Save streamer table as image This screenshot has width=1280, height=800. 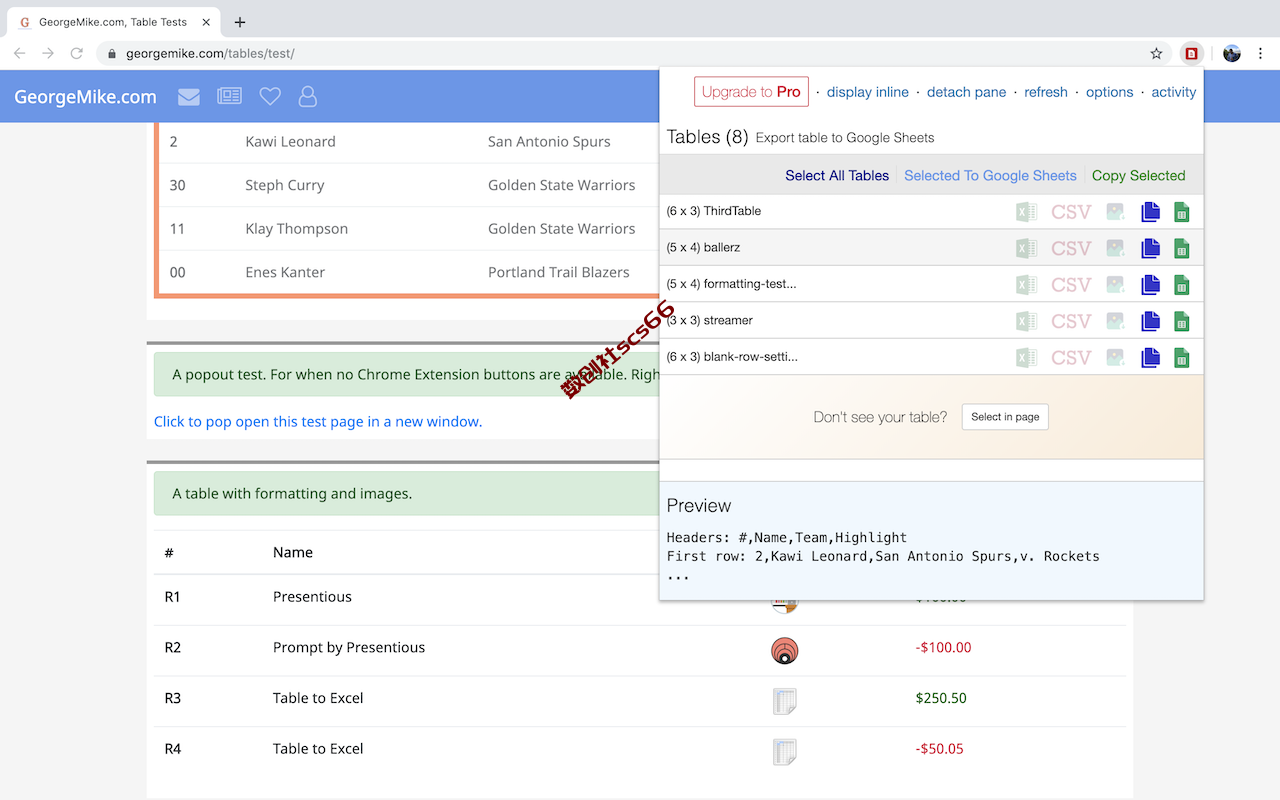point(1115,321)
